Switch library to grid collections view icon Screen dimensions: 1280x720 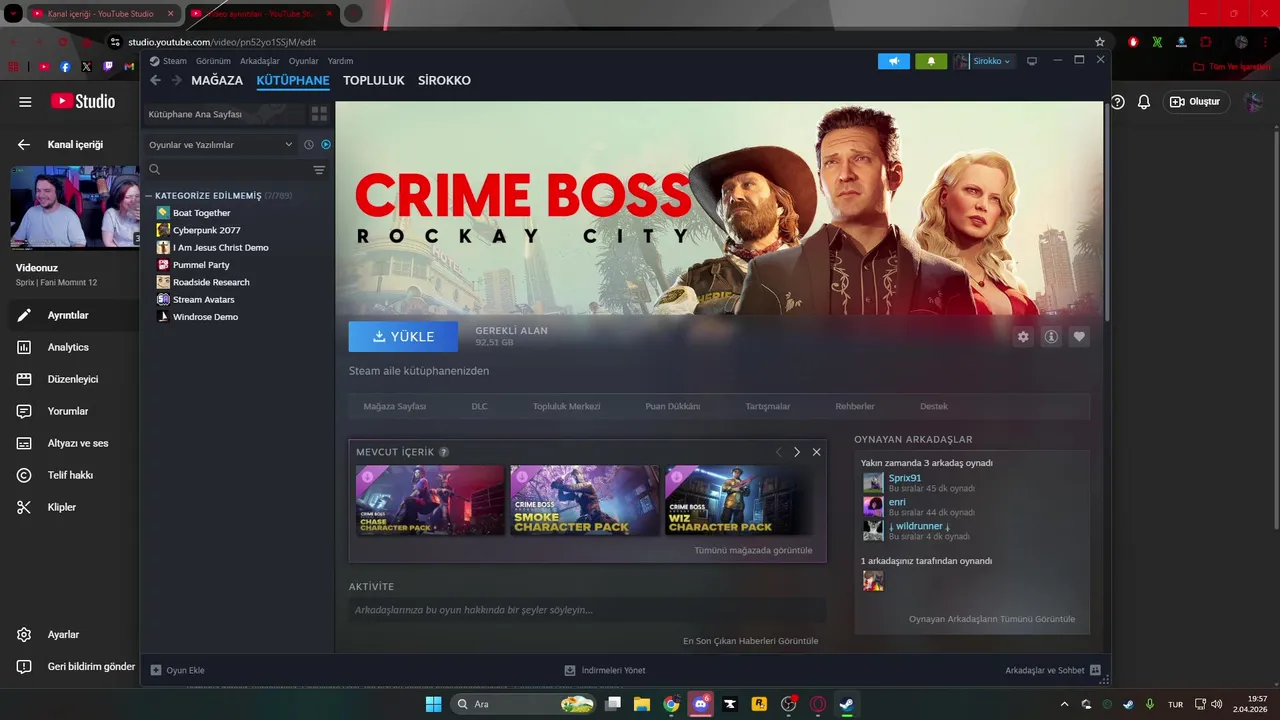tap(319, 114)
